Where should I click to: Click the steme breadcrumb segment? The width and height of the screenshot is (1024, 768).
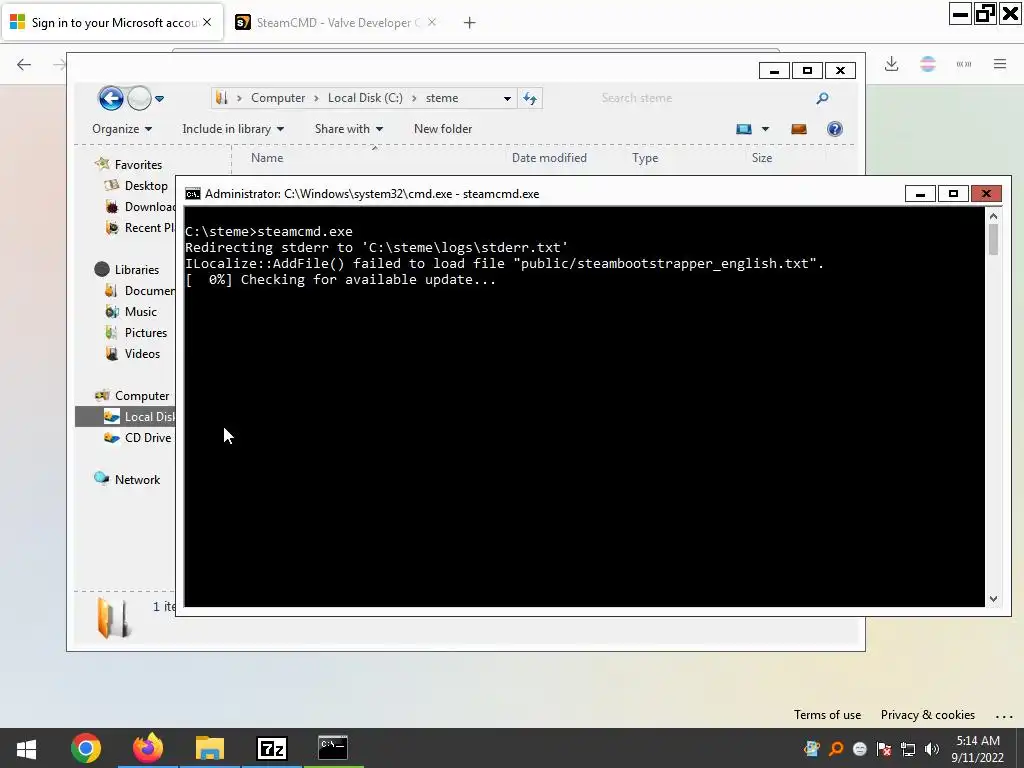pyautogui.click(x=442, y=98)
